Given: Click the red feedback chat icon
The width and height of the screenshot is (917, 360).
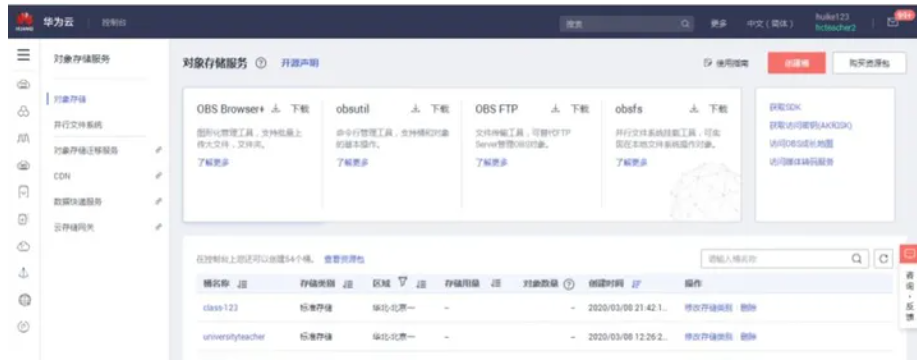Looking at the screenshot, I should (909, 254).
